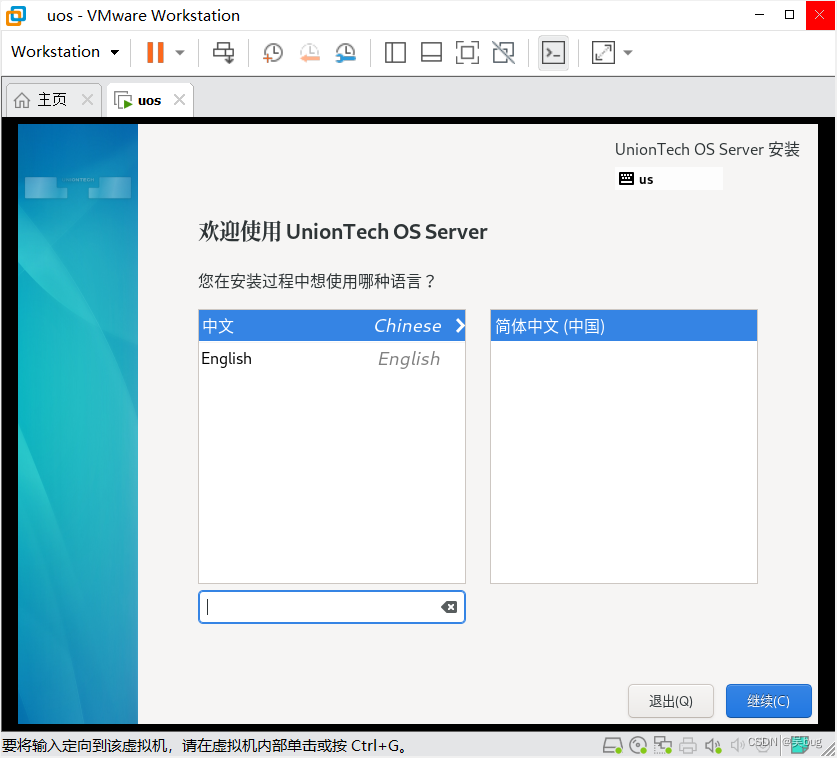Image resolution: width=837 pixels, height=758 pixels.
Task: Expand the power options dropdown arrow
Action: pos(180,52)
